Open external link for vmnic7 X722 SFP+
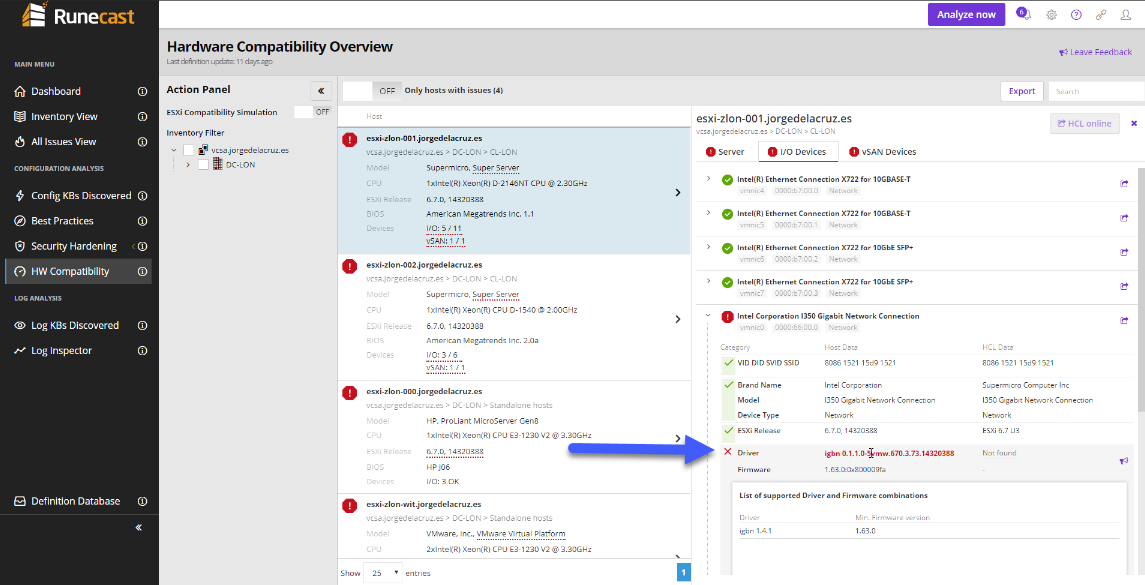Screen dimensions: 1145x585 (1124, 286)
